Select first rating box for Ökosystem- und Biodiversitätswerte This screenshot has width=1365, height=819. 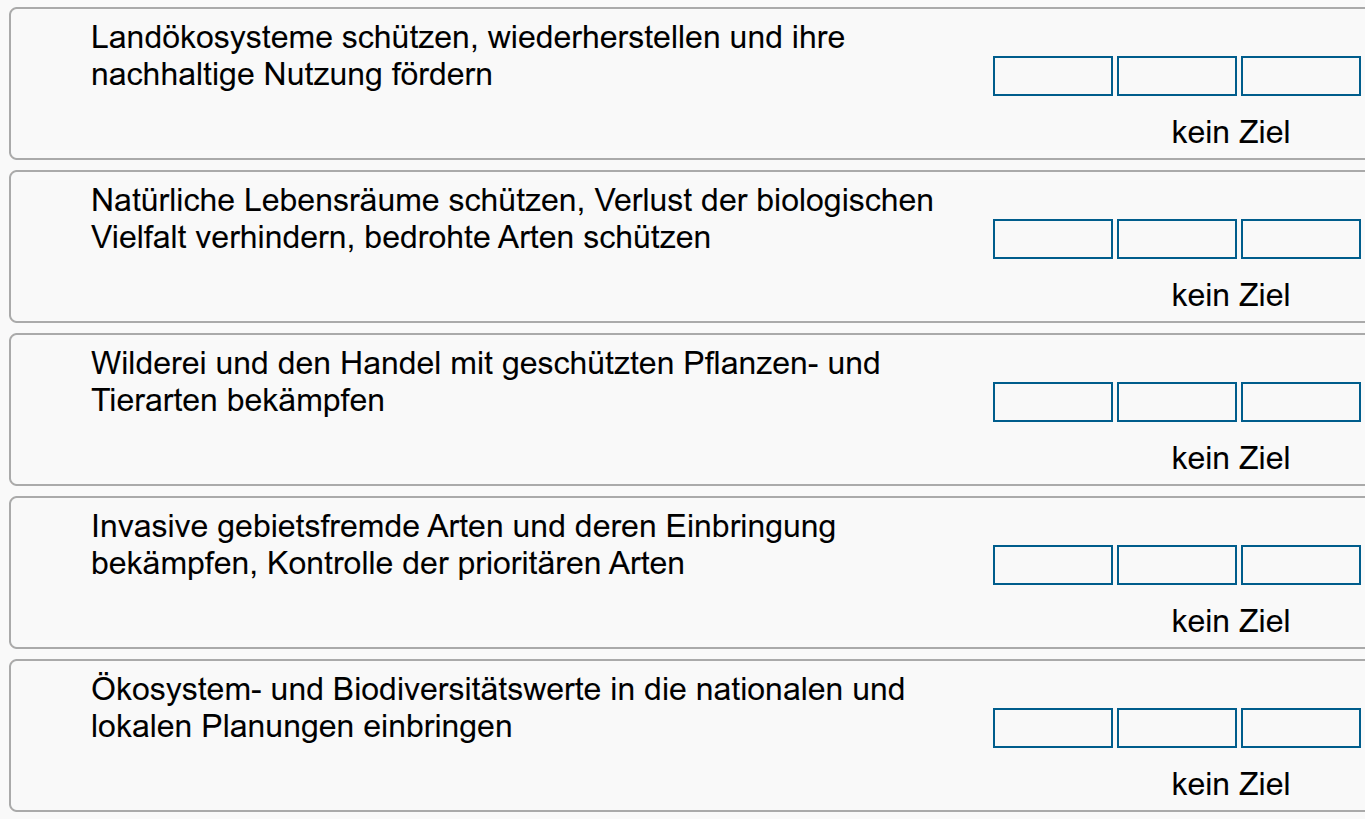click(1053, 728)
